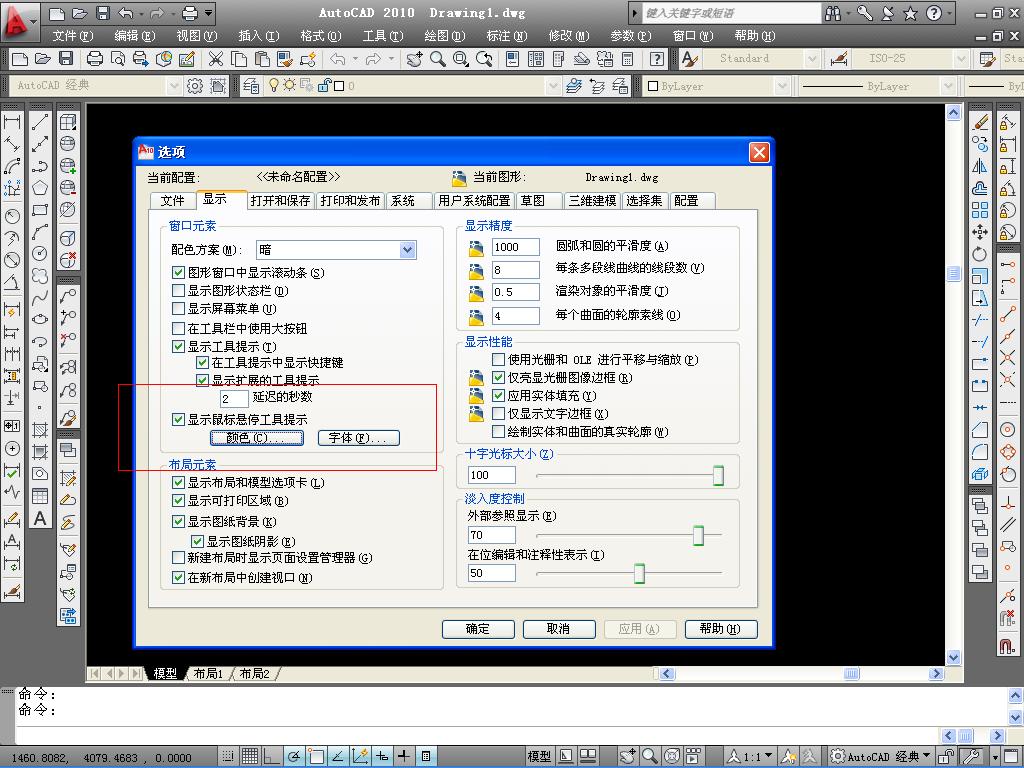Select the Table draw tool
Screen dimensions: 1024x768
coord(40,496)
